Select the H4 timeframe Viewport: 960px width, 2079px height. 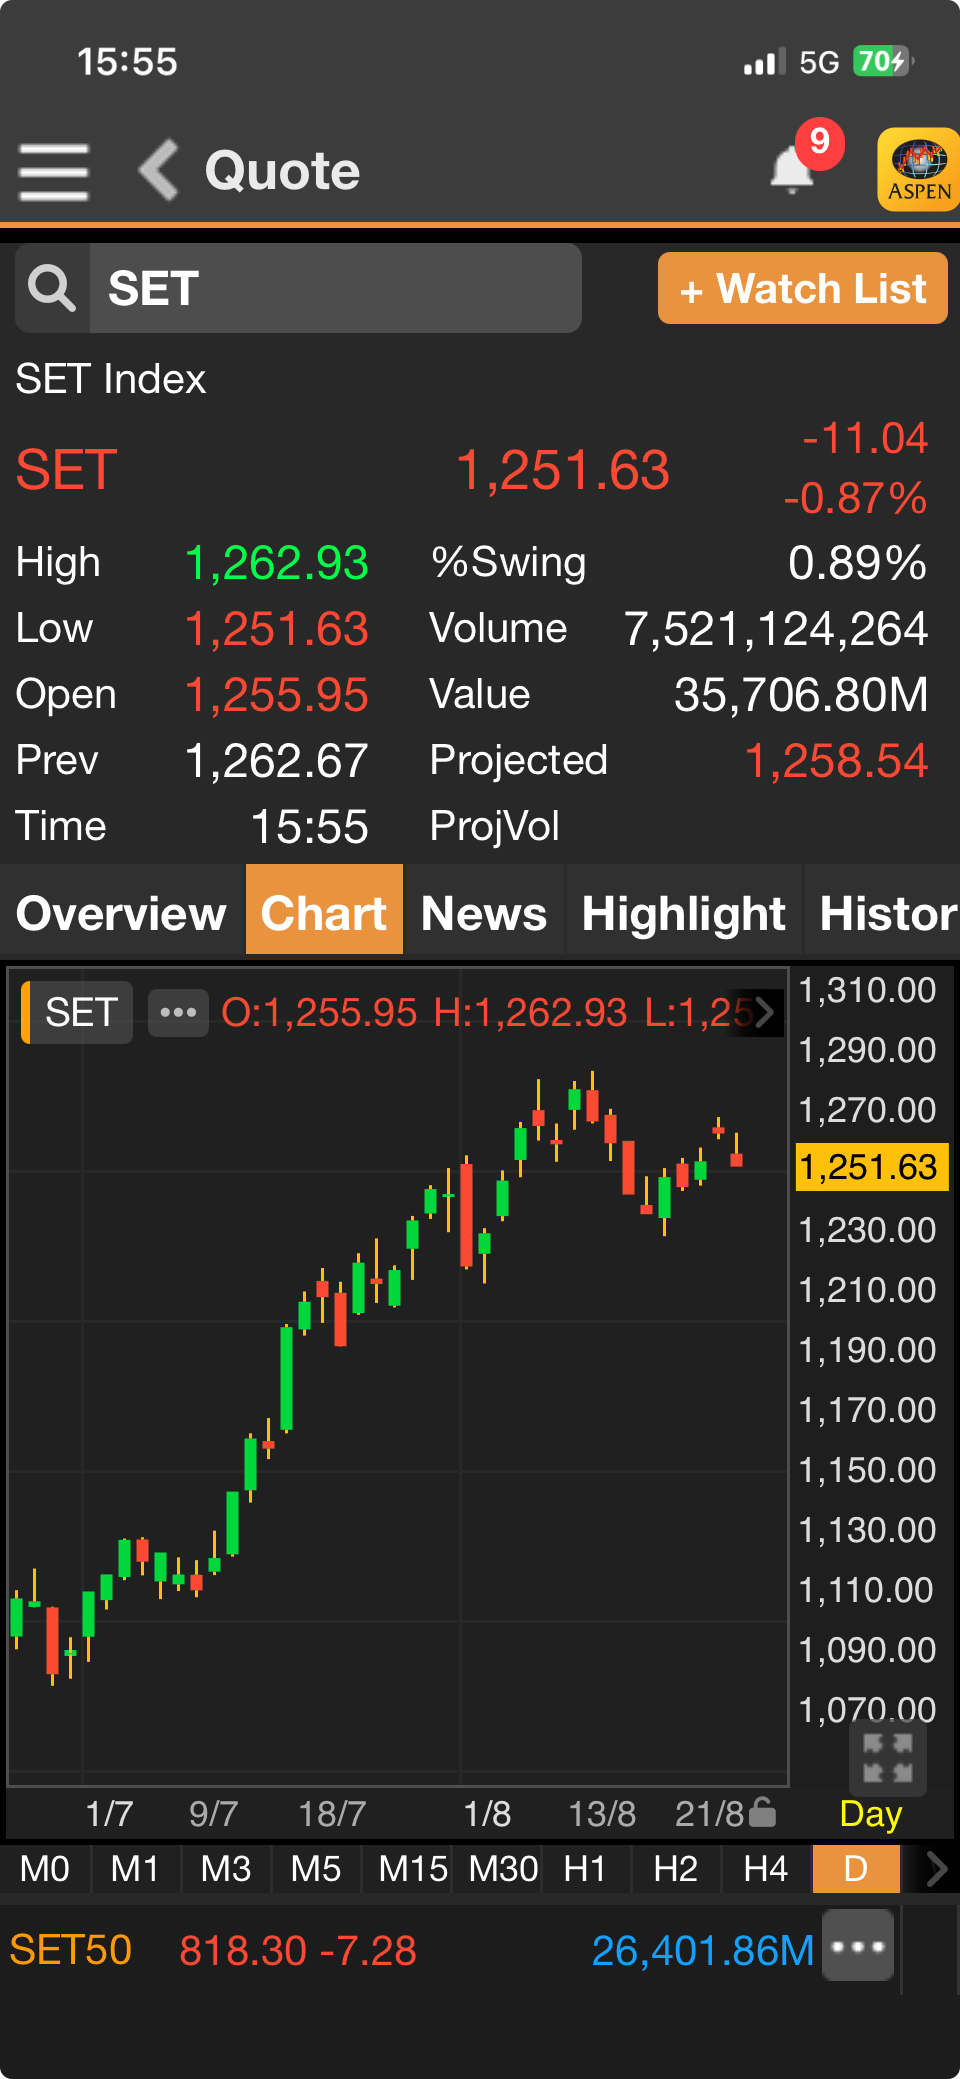765,1868
